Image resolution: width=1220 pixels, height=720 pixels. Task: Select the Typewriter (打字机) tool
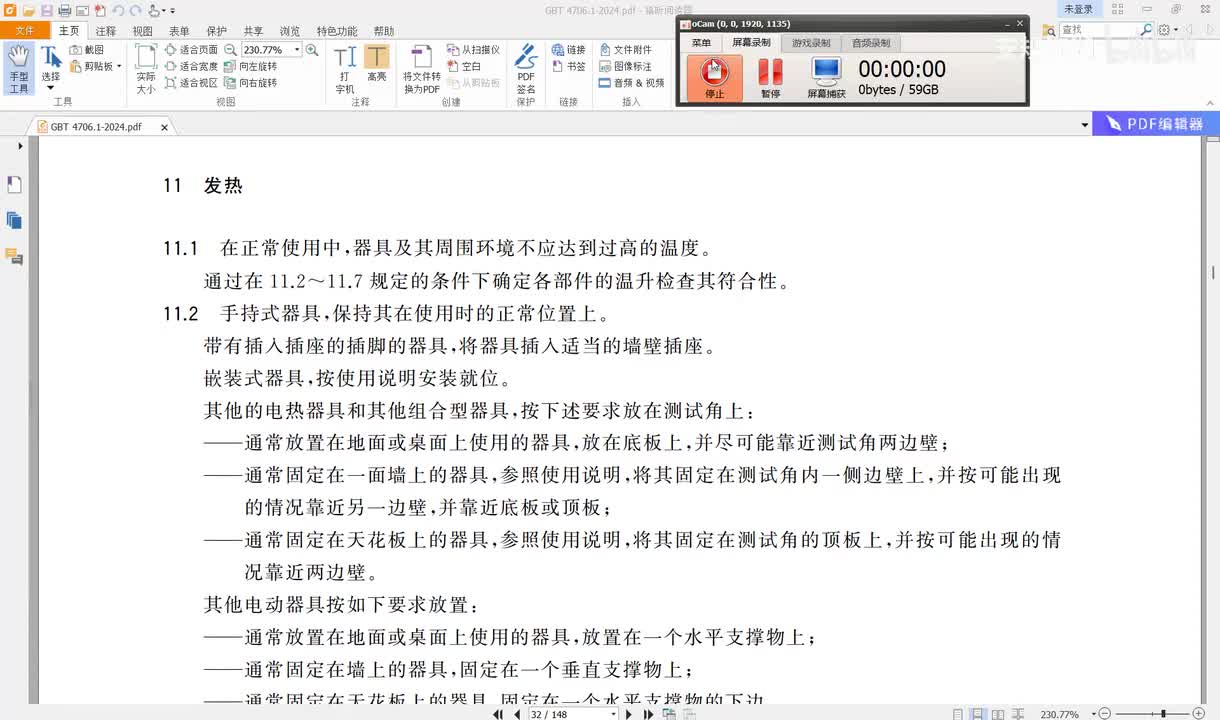[x=345, y=69]
